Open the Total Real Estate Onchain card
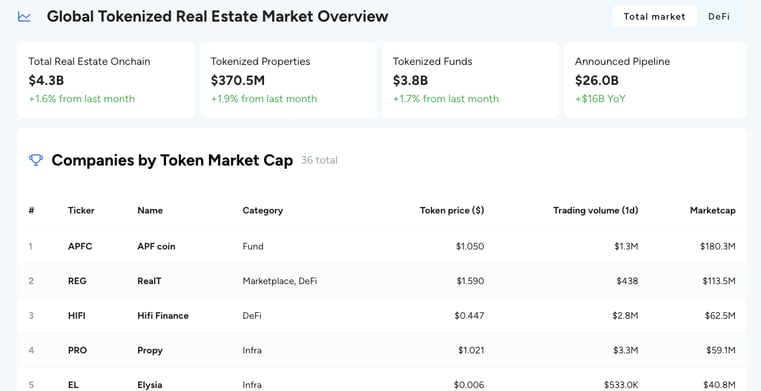761x391 pixels. (x=106, y=80)
